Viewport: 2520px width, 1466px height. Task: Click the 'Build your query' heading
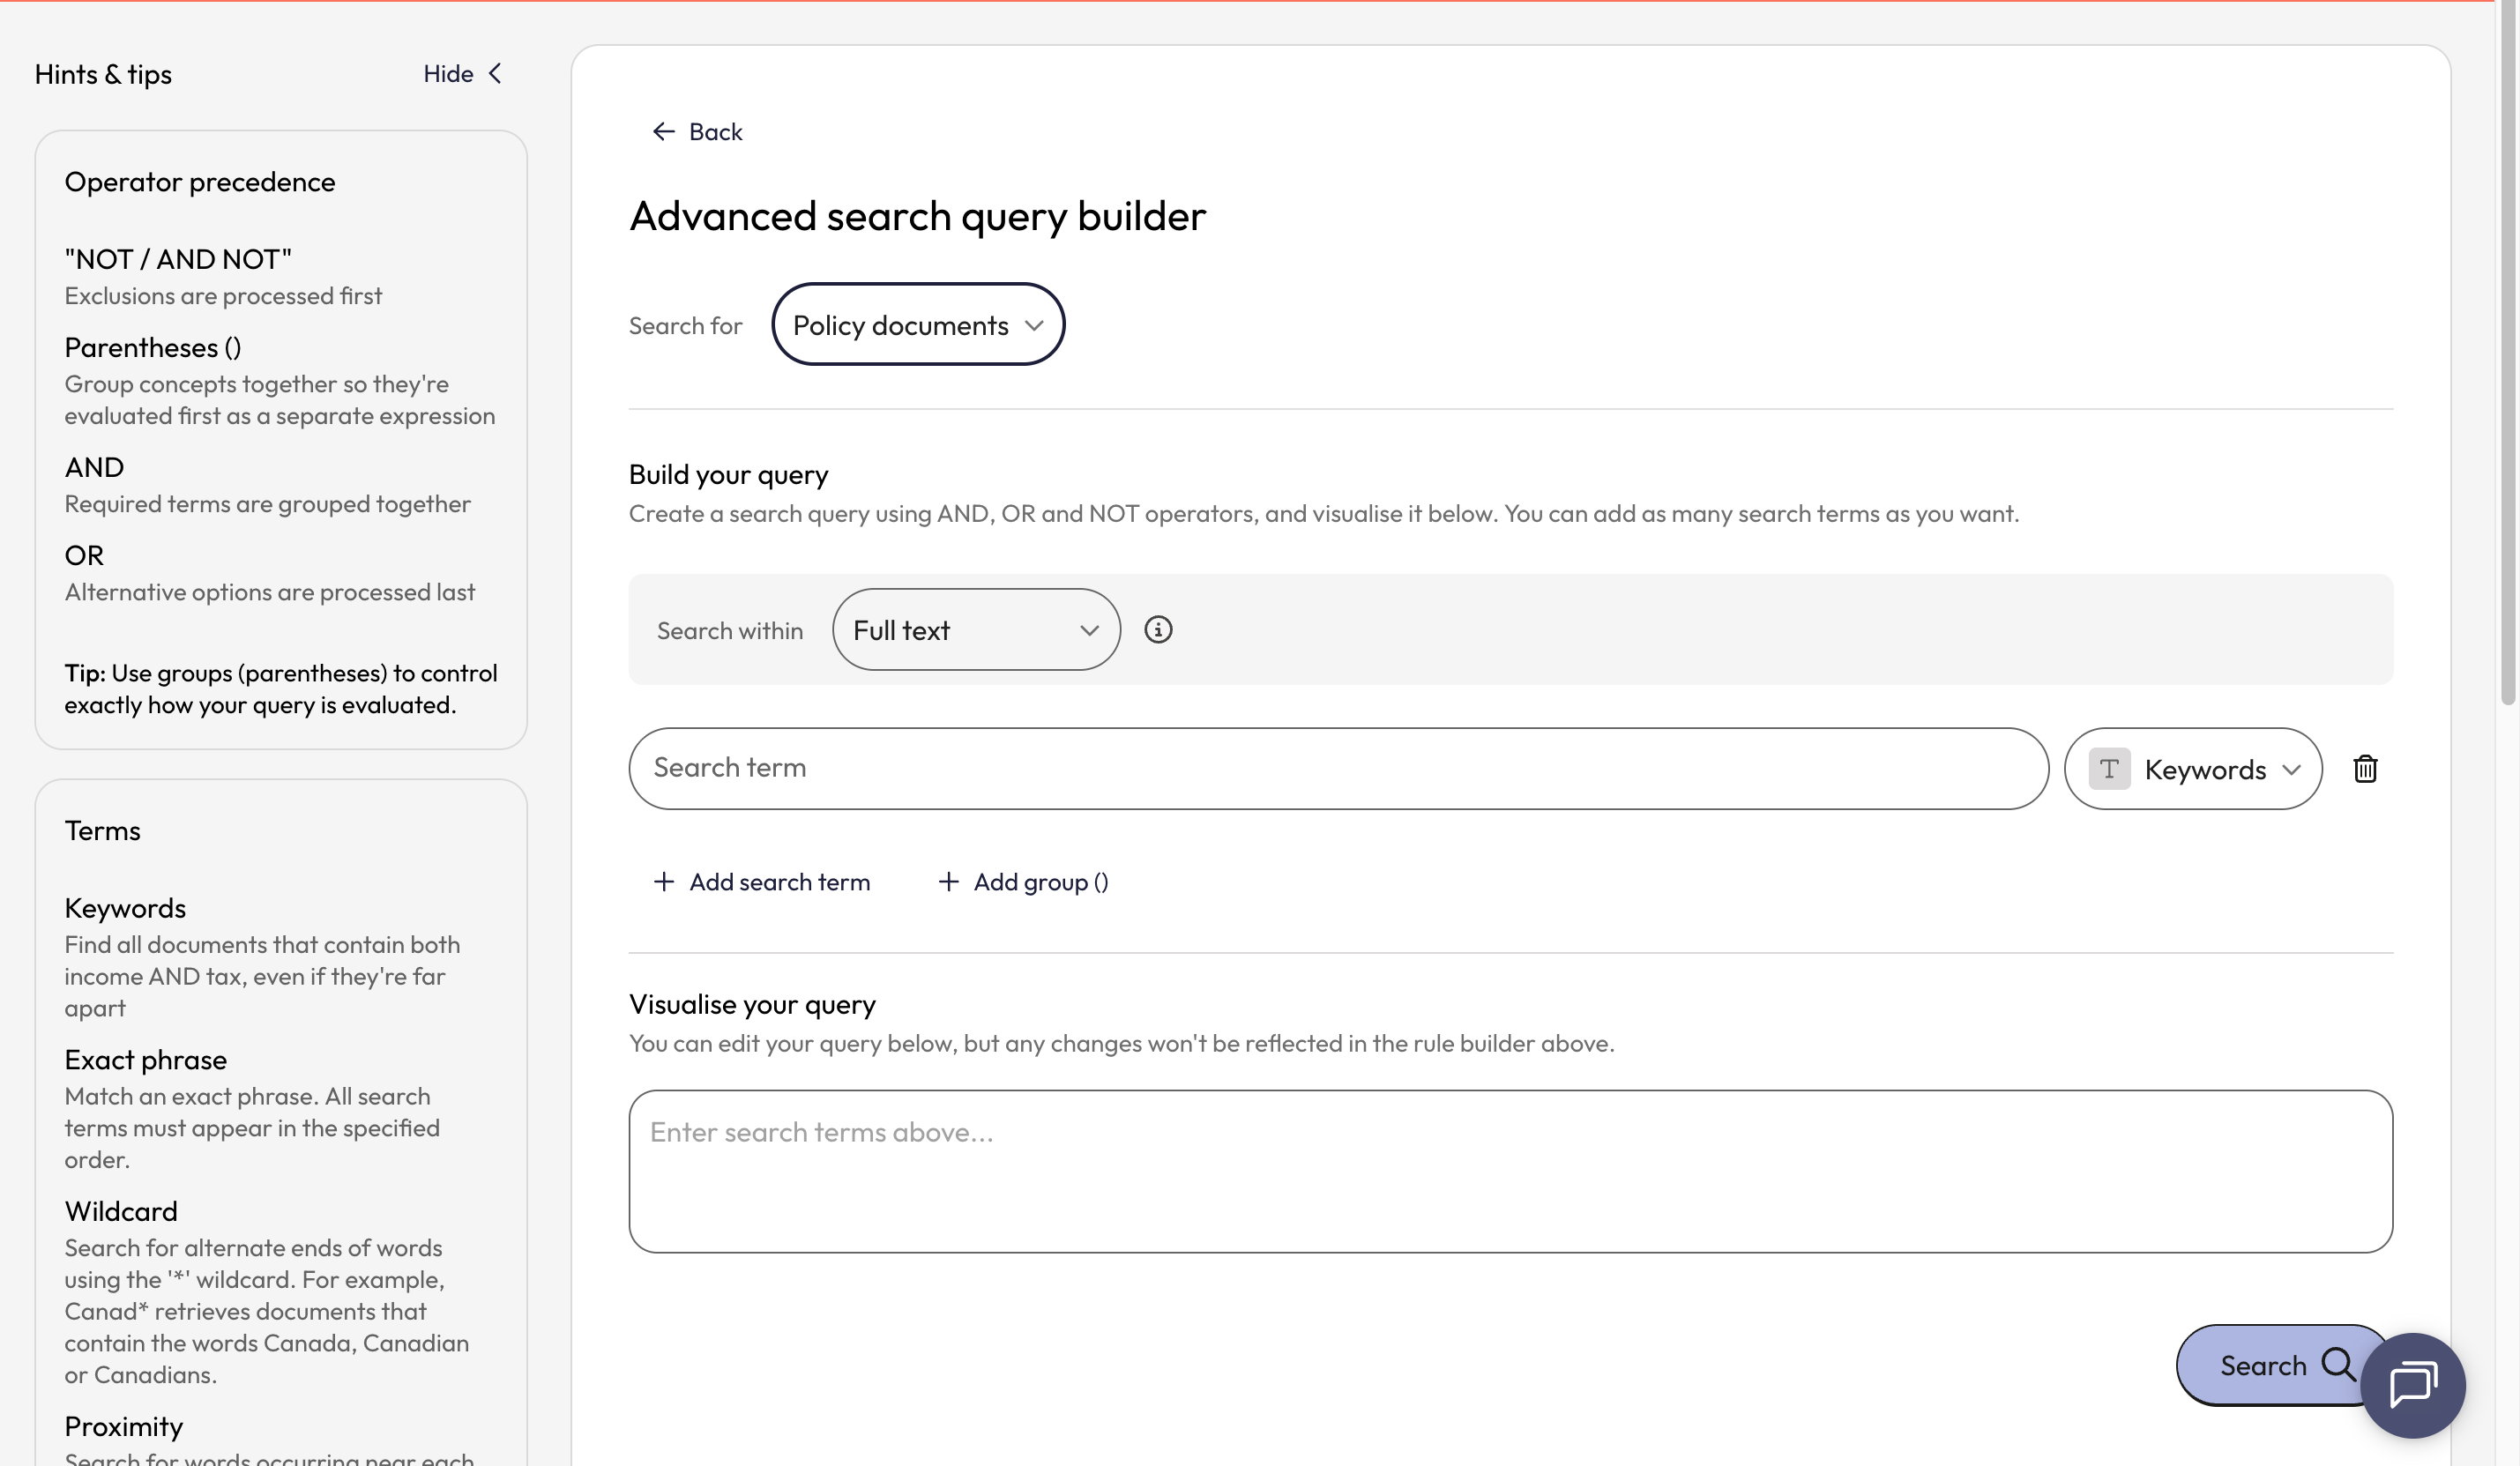(x=728, y=474)
